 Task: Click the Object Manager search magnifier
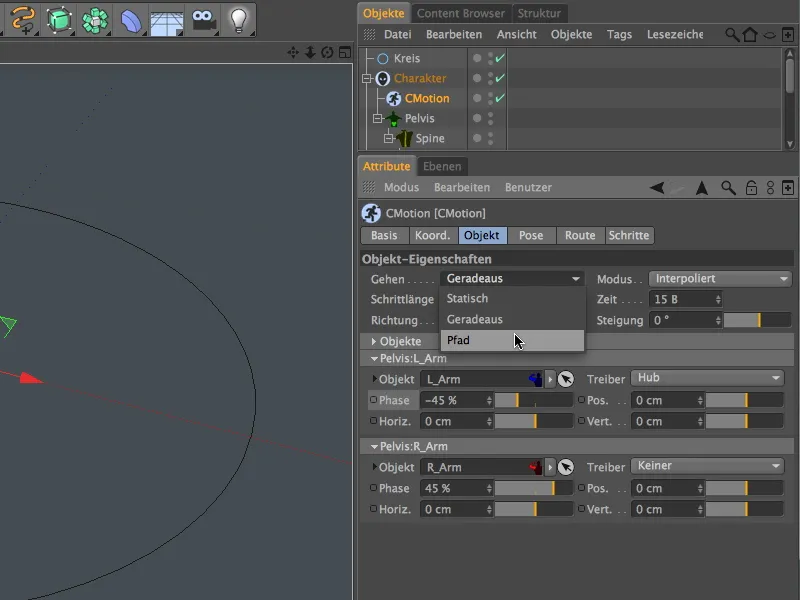732,34
